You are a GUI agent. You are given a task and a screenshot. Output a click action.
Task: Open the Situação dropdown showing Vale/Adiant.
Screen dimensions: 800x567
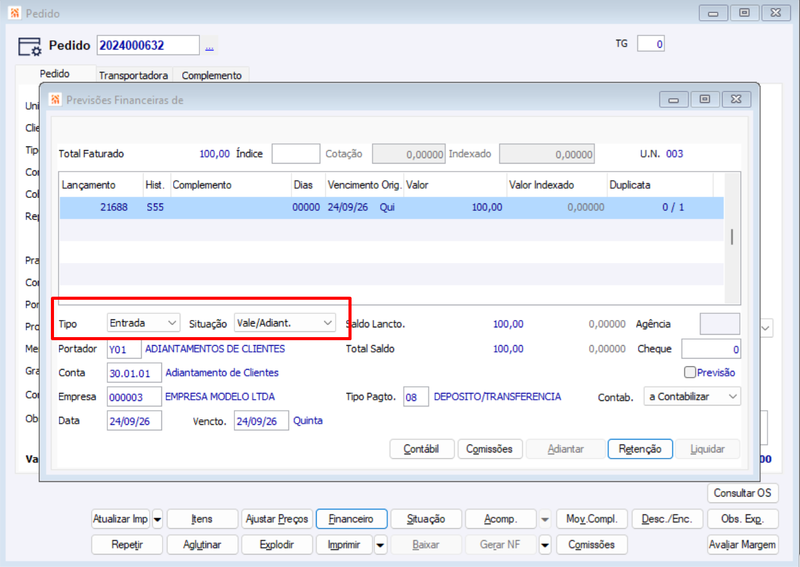pyautogui.click(x=285, y=323)
